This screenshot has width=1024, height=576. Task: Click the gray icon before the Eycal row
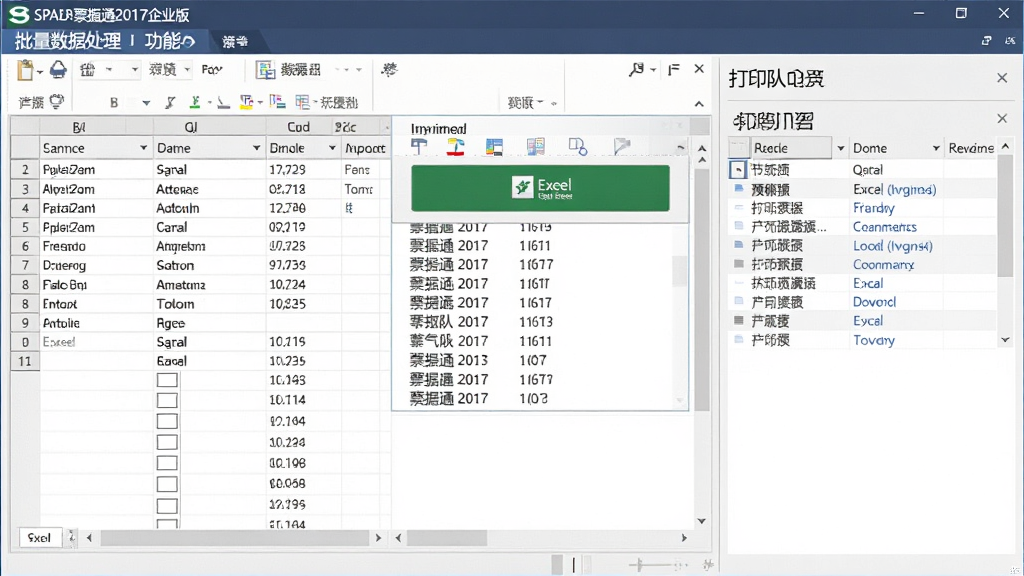pyautogui.click(x=739, y=320)
